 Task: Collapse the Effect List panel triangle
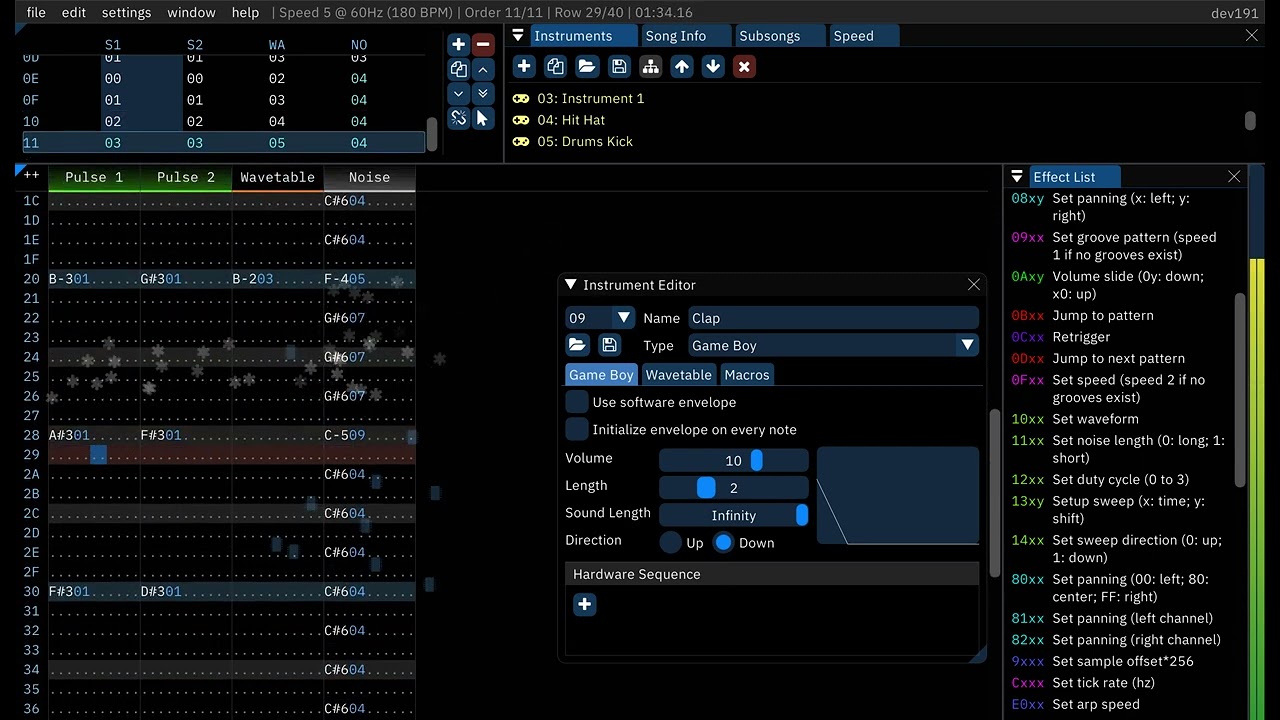[1017, 177]
